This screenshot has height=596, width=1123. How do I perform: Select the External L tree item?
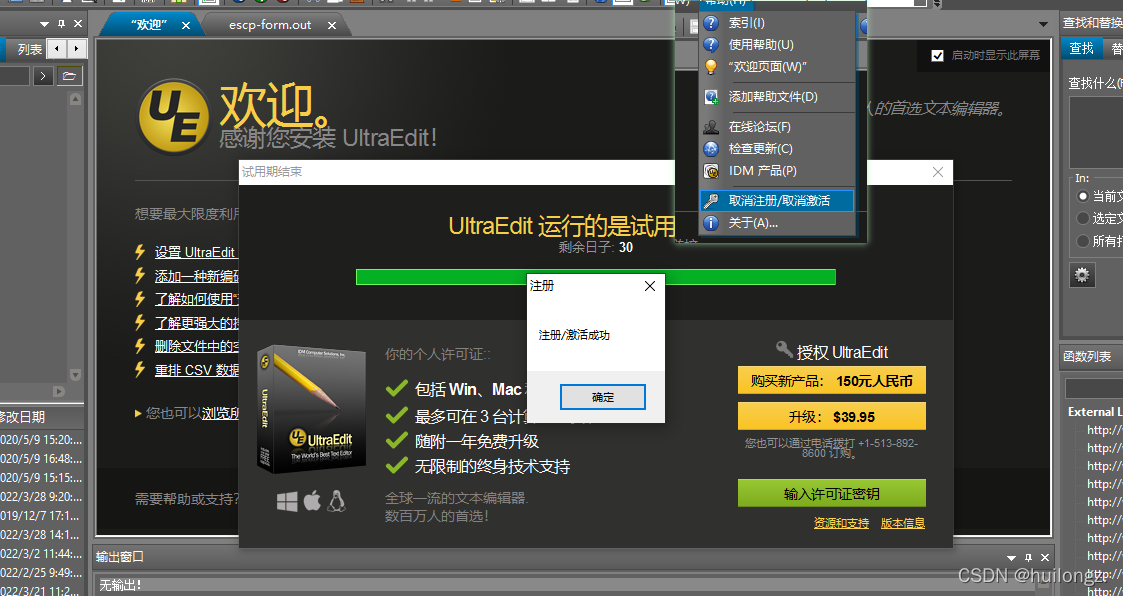click(x=1095, y=411)
